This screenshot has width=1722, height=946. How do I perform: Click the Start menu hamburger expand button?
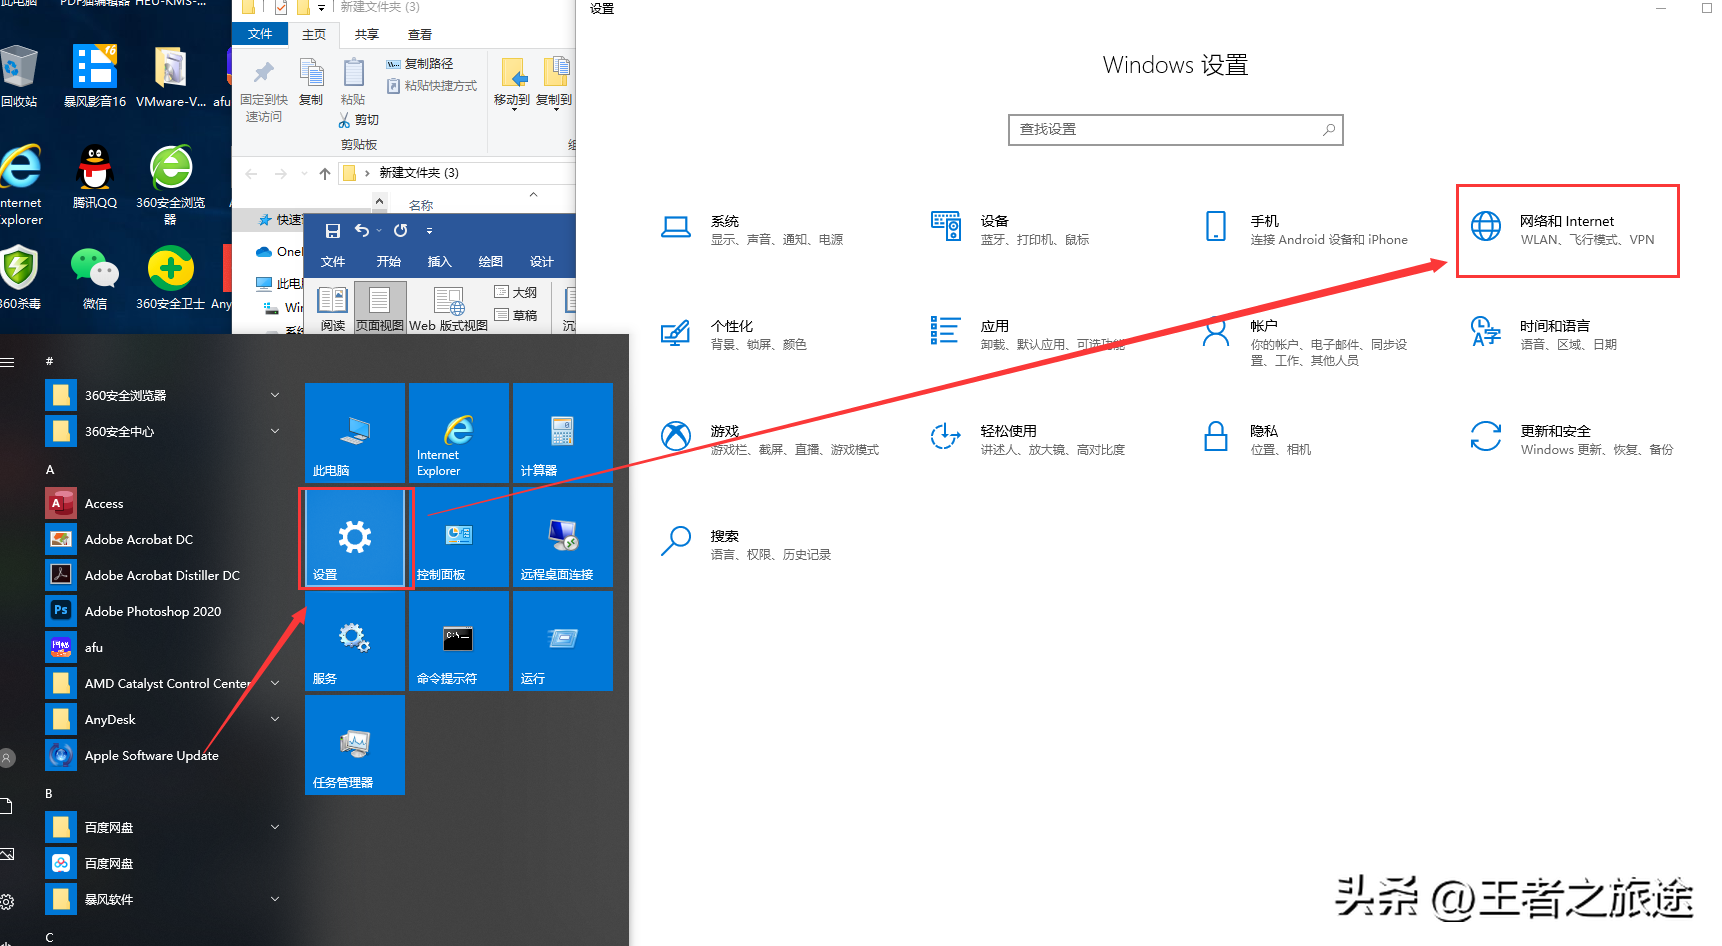[7, 362]
